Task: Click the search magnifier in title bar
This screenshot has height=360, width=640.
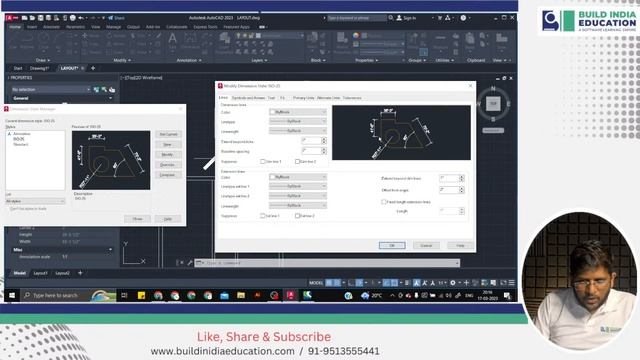Action: tap(391, 18)
